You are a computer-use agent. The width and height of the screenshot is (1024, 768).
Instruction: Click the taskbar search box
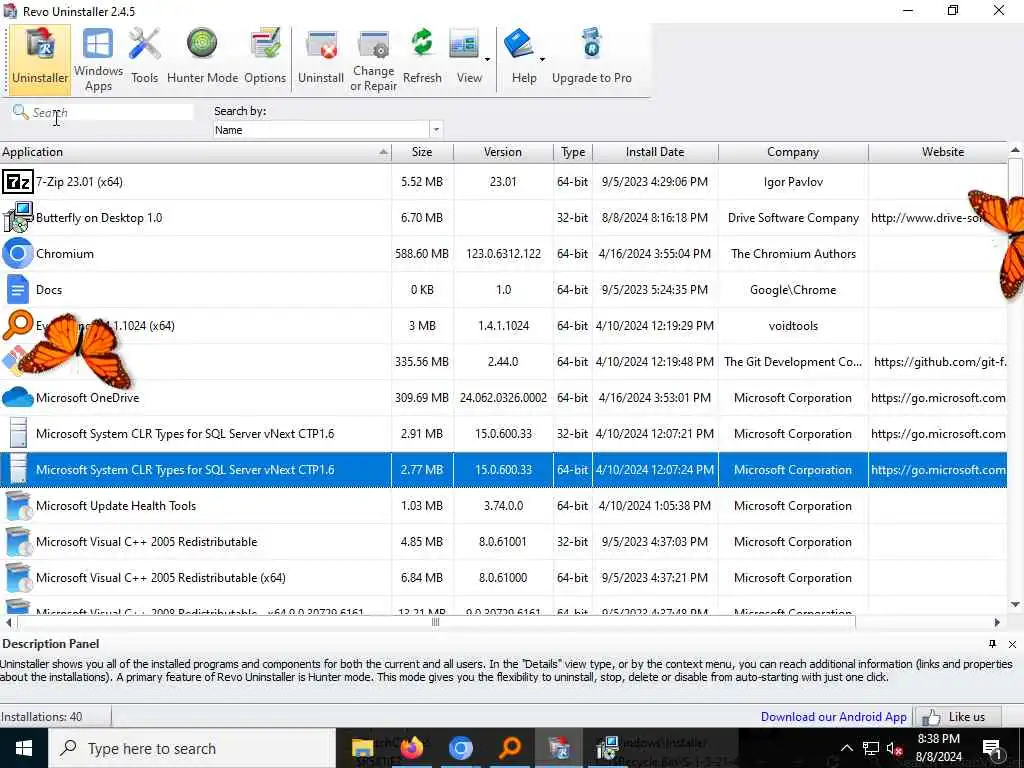191,748
